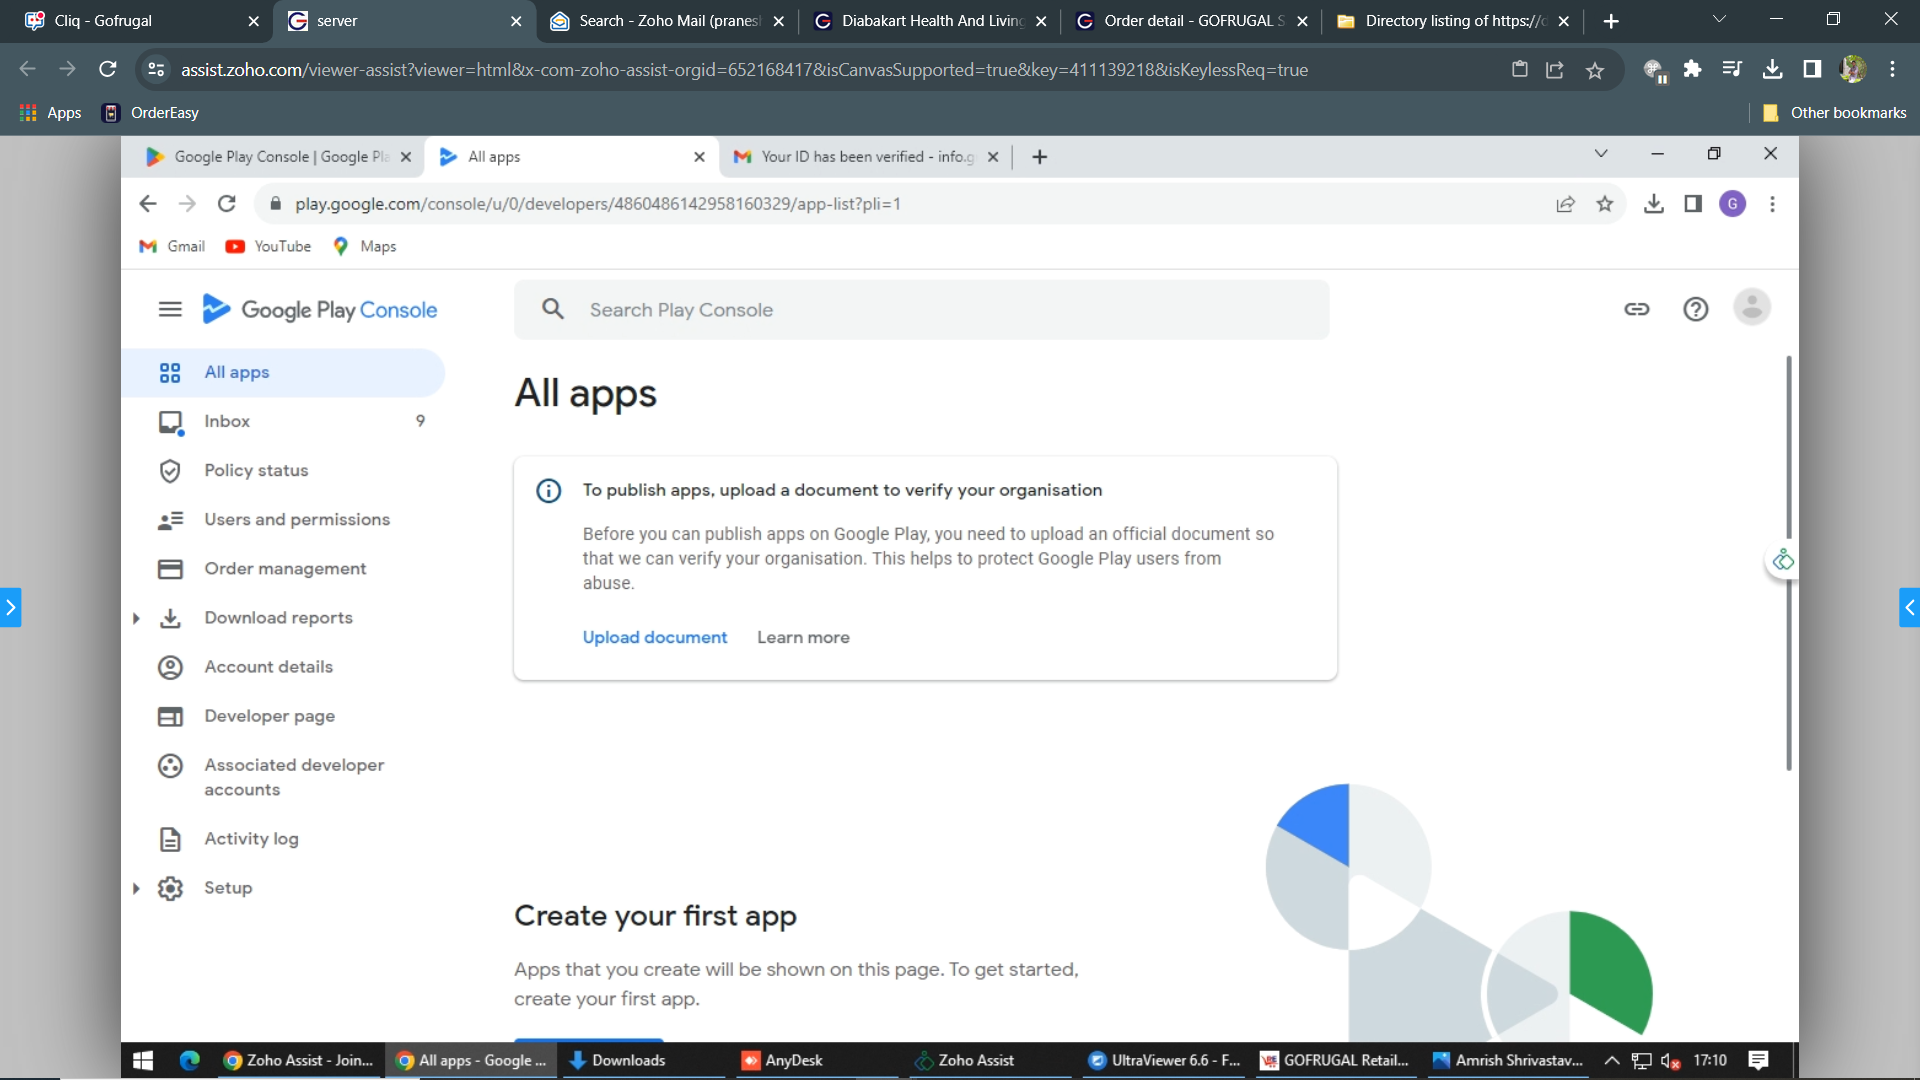Screen dimensions: 1920x1080
Task: Click the copy link icon in Play Console
Action: pos(1637,310)
